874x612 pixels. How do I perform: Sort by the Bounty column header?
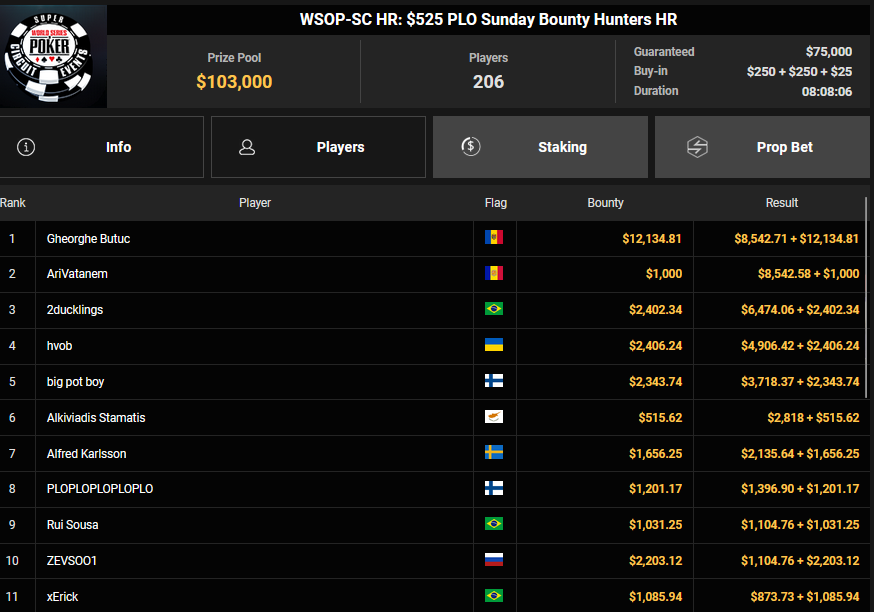click(605, 203)
